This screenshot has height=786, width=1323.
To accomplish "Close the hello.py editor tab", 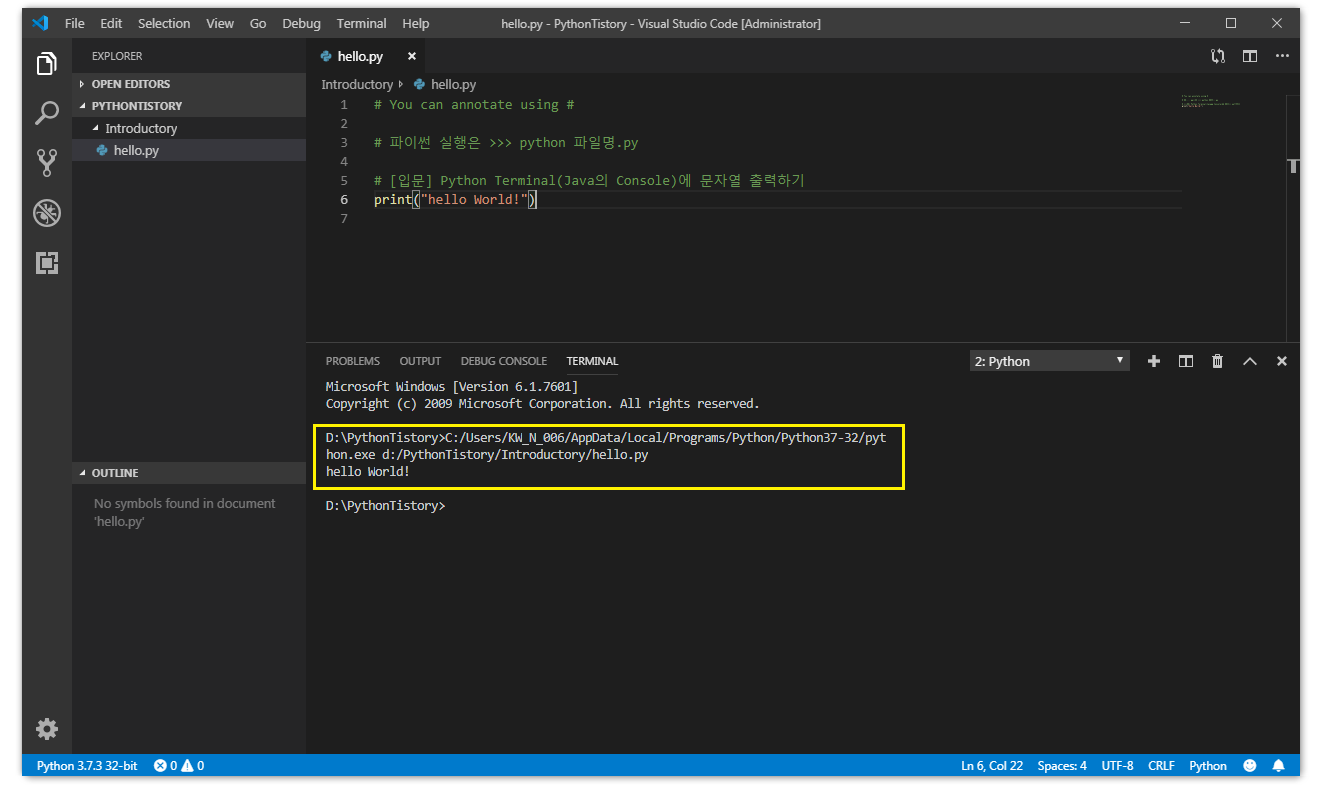I will (x=411, y=57).
